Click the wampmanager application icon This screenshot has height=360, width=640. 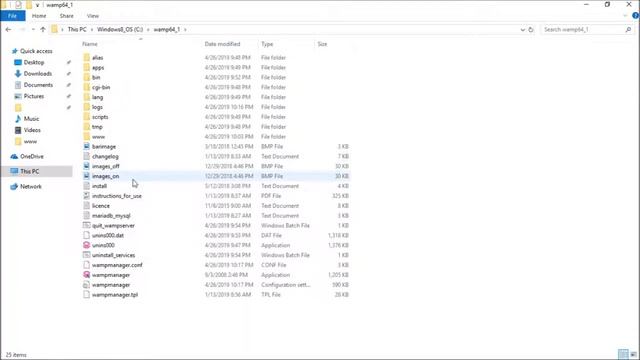click(x=87, y=275)
